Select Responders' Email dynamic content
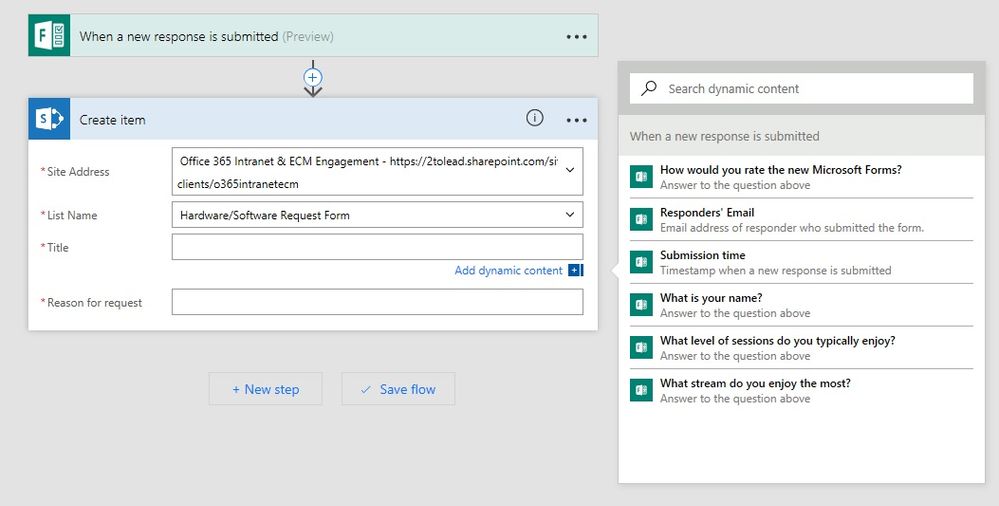This screenshot has height=506, width=999. coord(801,219)
